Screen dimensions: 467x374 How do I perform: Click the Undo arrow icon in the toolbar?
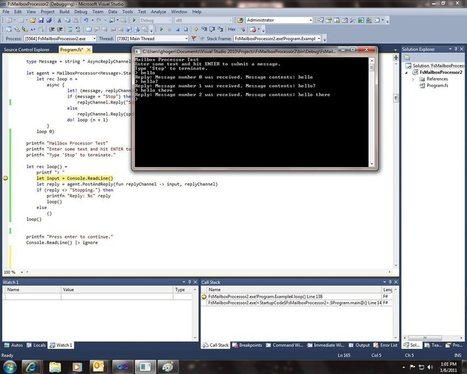coord(86,20)
